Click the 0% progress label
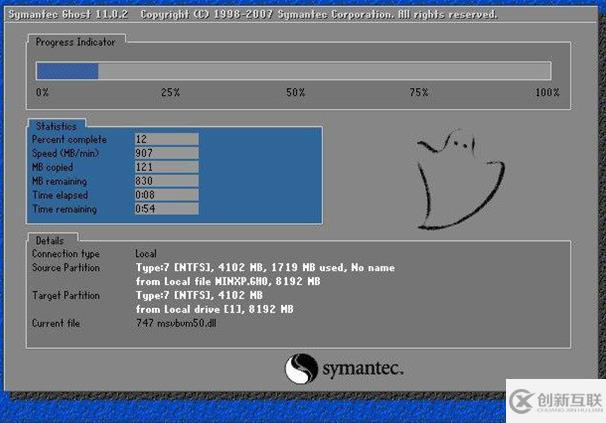This screenshot has height=423, width=606. tap(43, 92)
